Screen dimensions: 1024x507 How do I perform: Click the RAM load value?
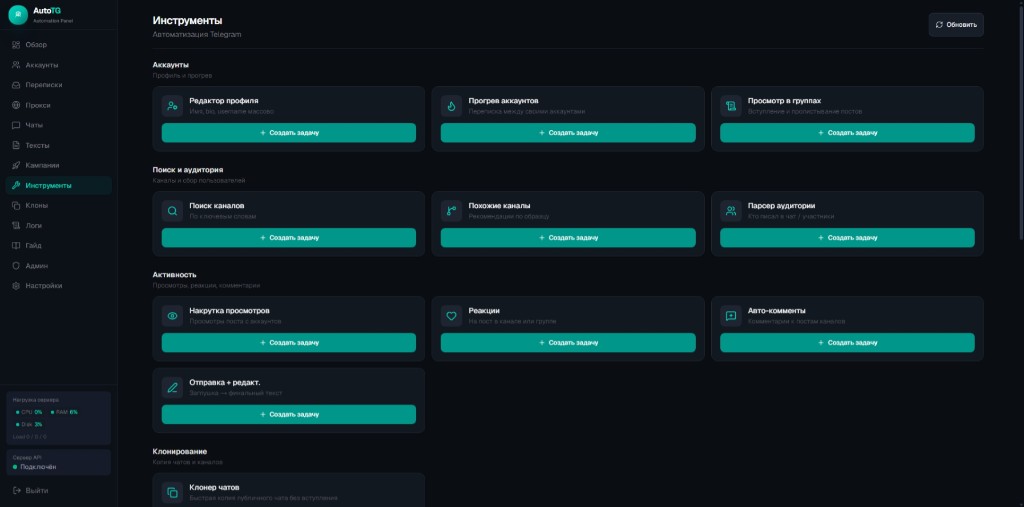[x=73, y=412]
